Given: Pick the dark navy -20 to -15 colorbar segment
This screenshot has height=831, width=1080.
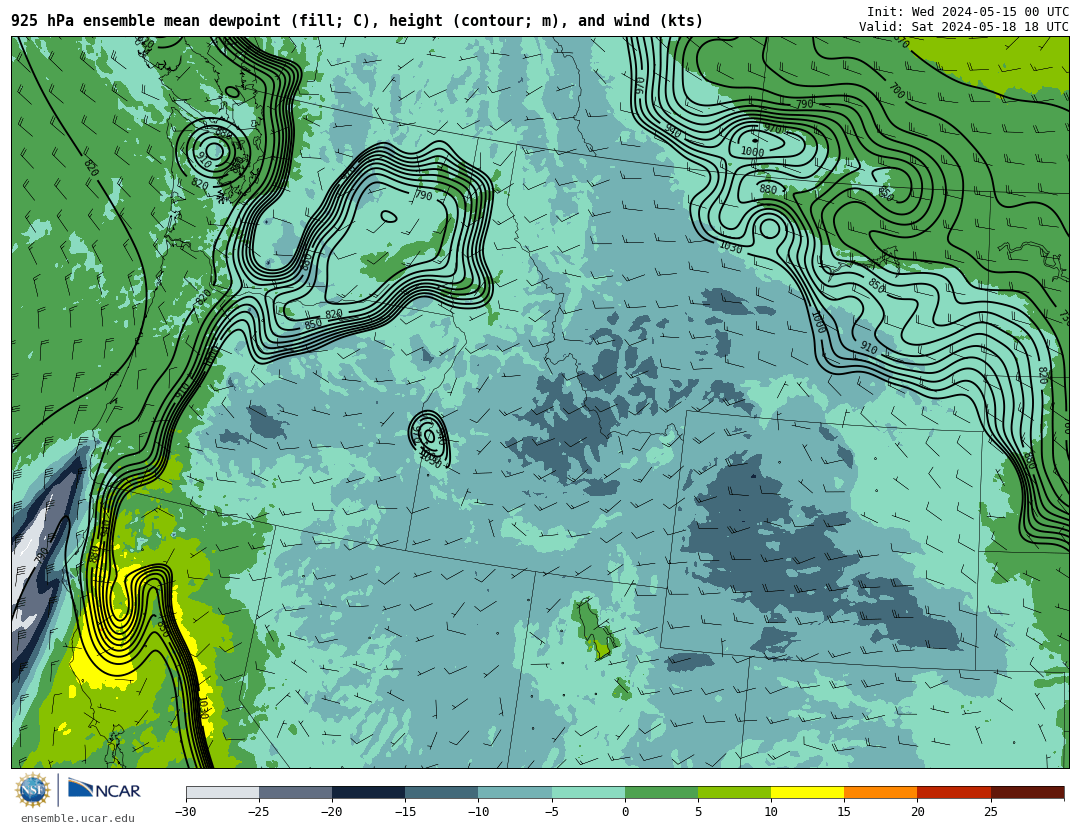Looking at the screenshot, I should [x=368, y=792].
